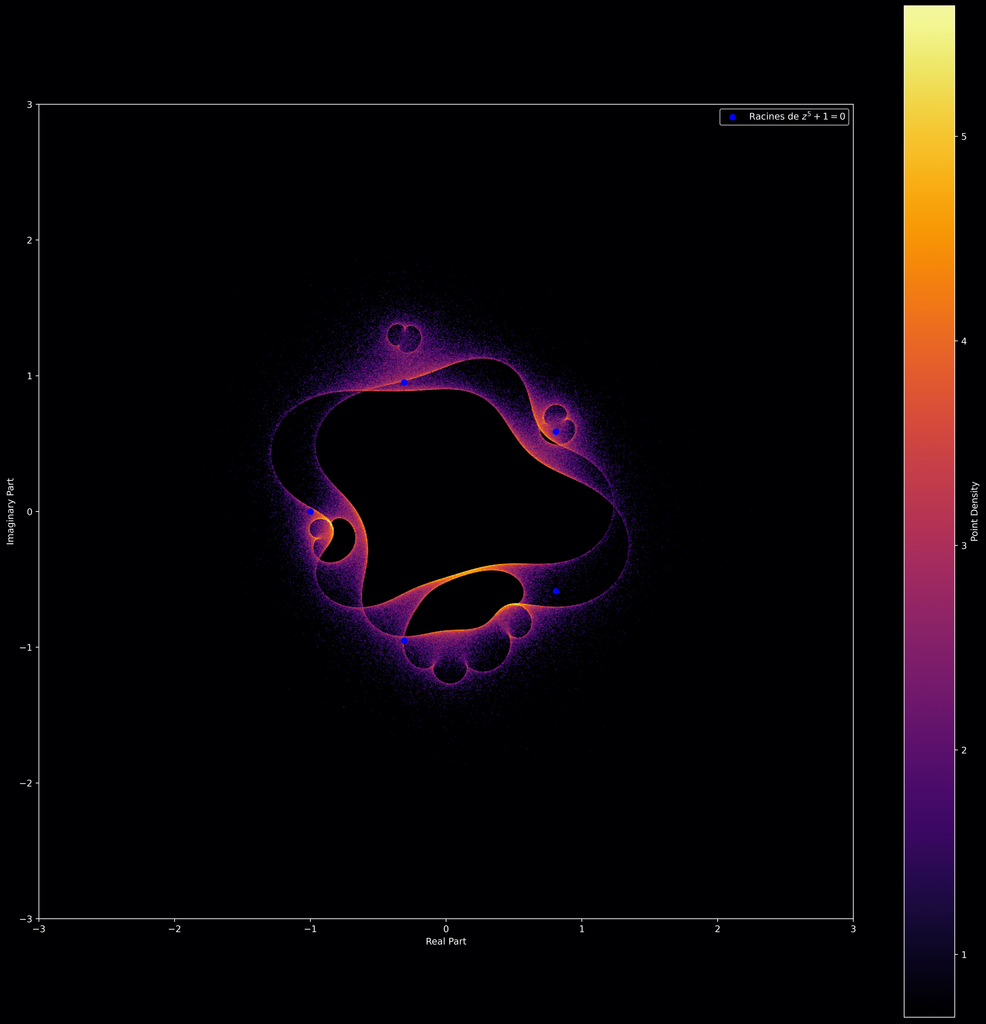986x1024 pixels.
Task: Click the x-axis tick label 0
Action: point(446,929)
